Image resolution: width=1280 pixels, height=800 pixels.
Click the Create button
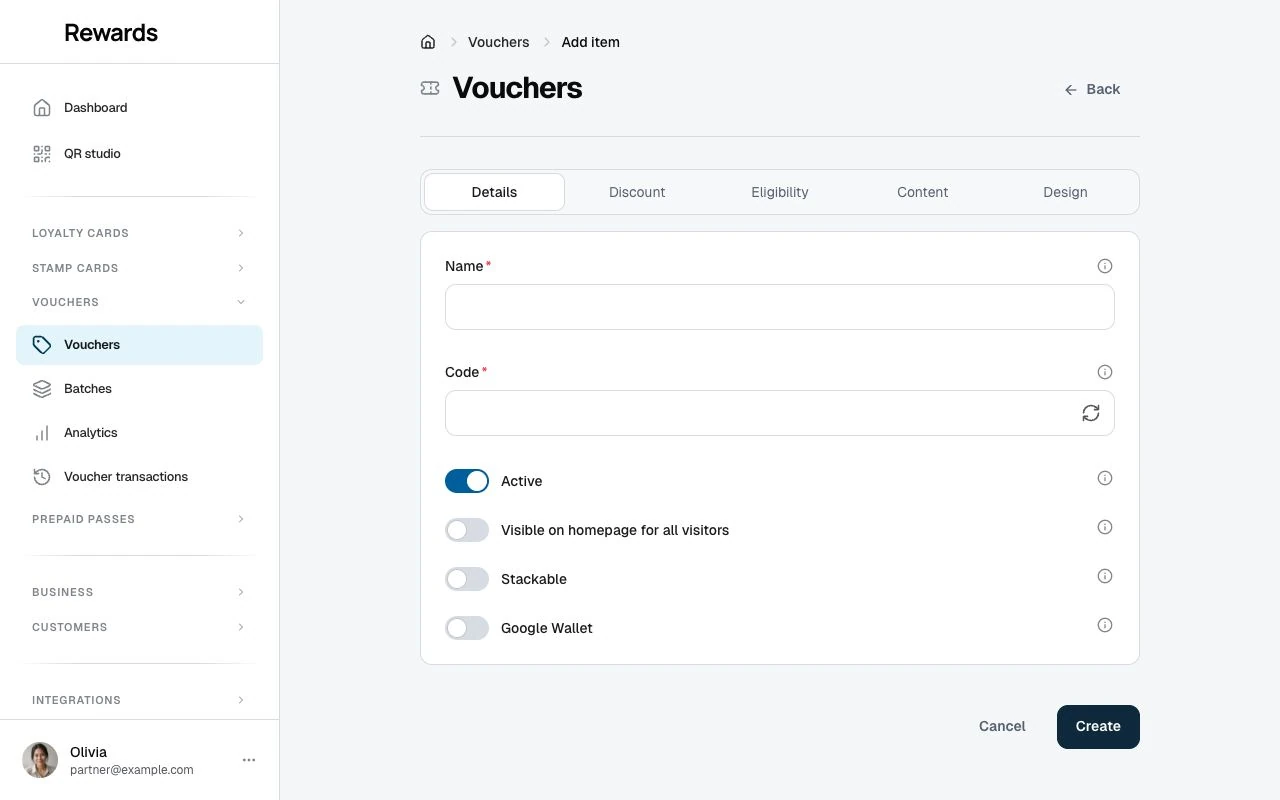coord(1098,727)
